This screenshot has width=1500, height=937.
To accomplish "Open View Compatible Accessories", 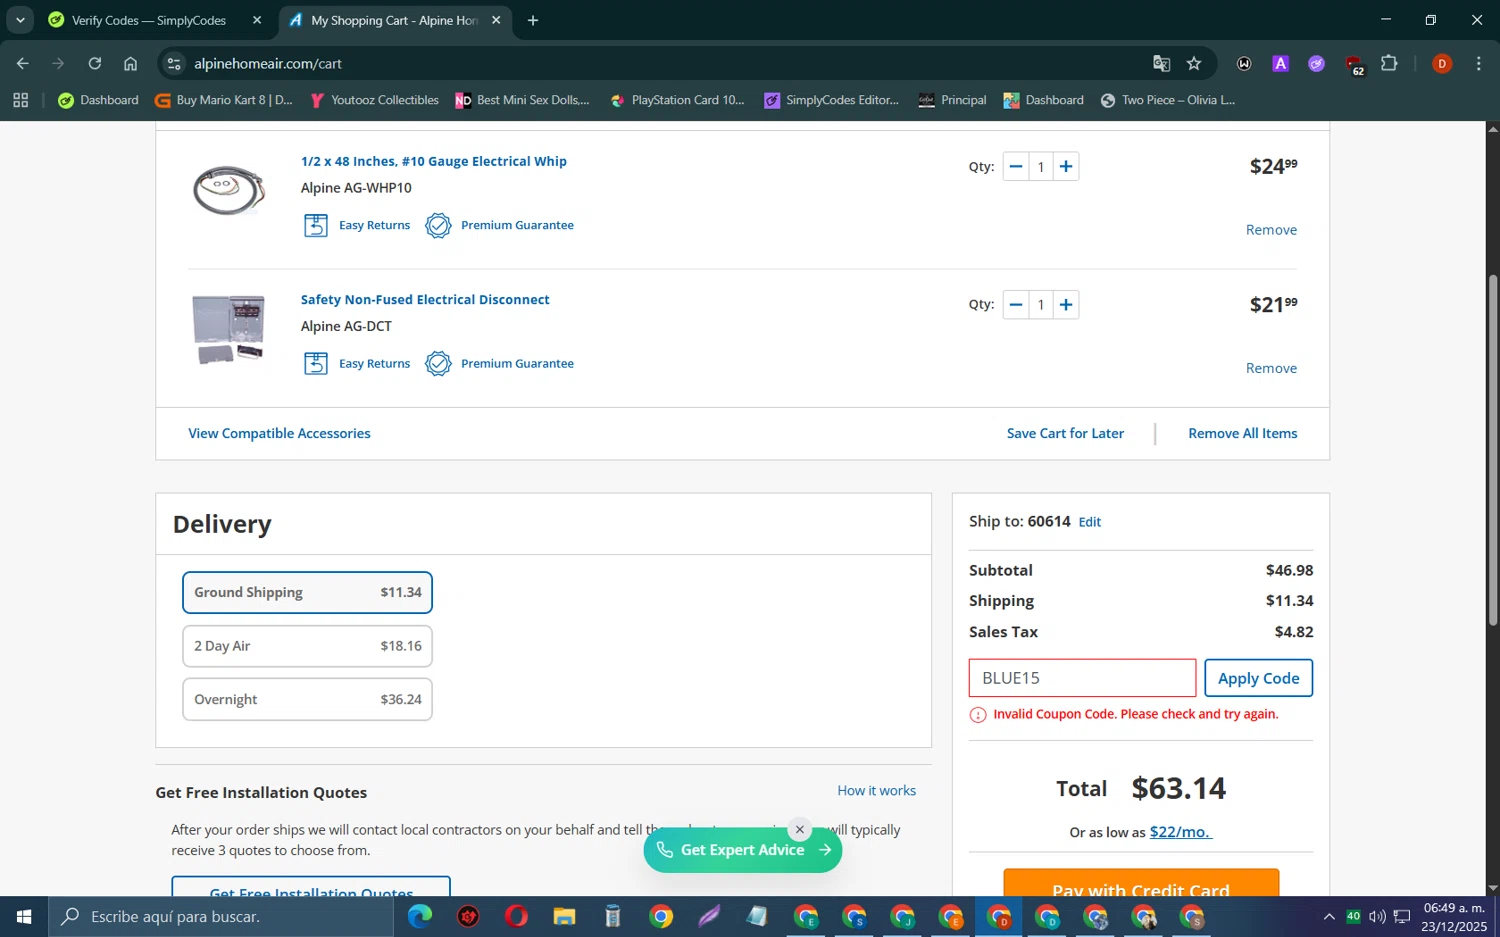I will point(279,433).
